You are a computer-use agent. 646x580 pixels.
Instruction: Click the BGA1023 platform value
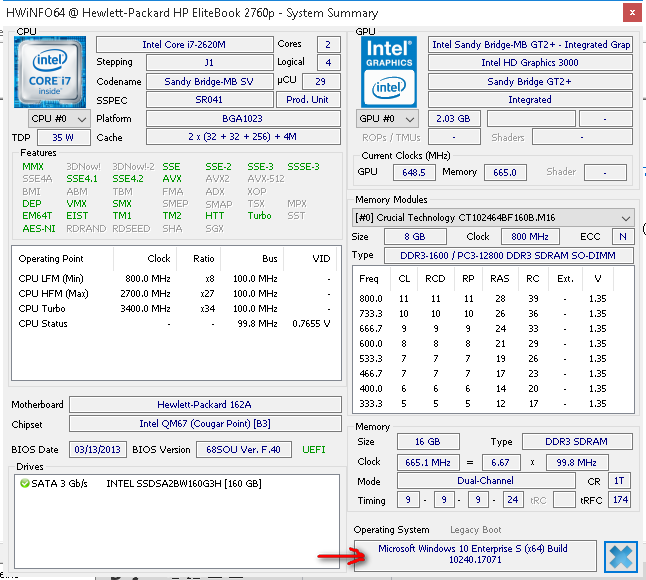(x=243, y=119)
